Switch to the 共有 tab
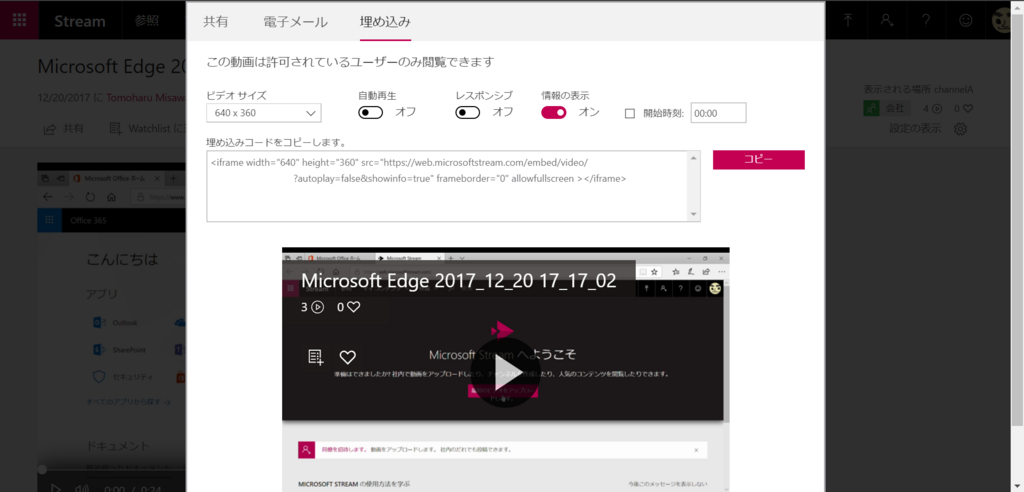 coord(216,22)
